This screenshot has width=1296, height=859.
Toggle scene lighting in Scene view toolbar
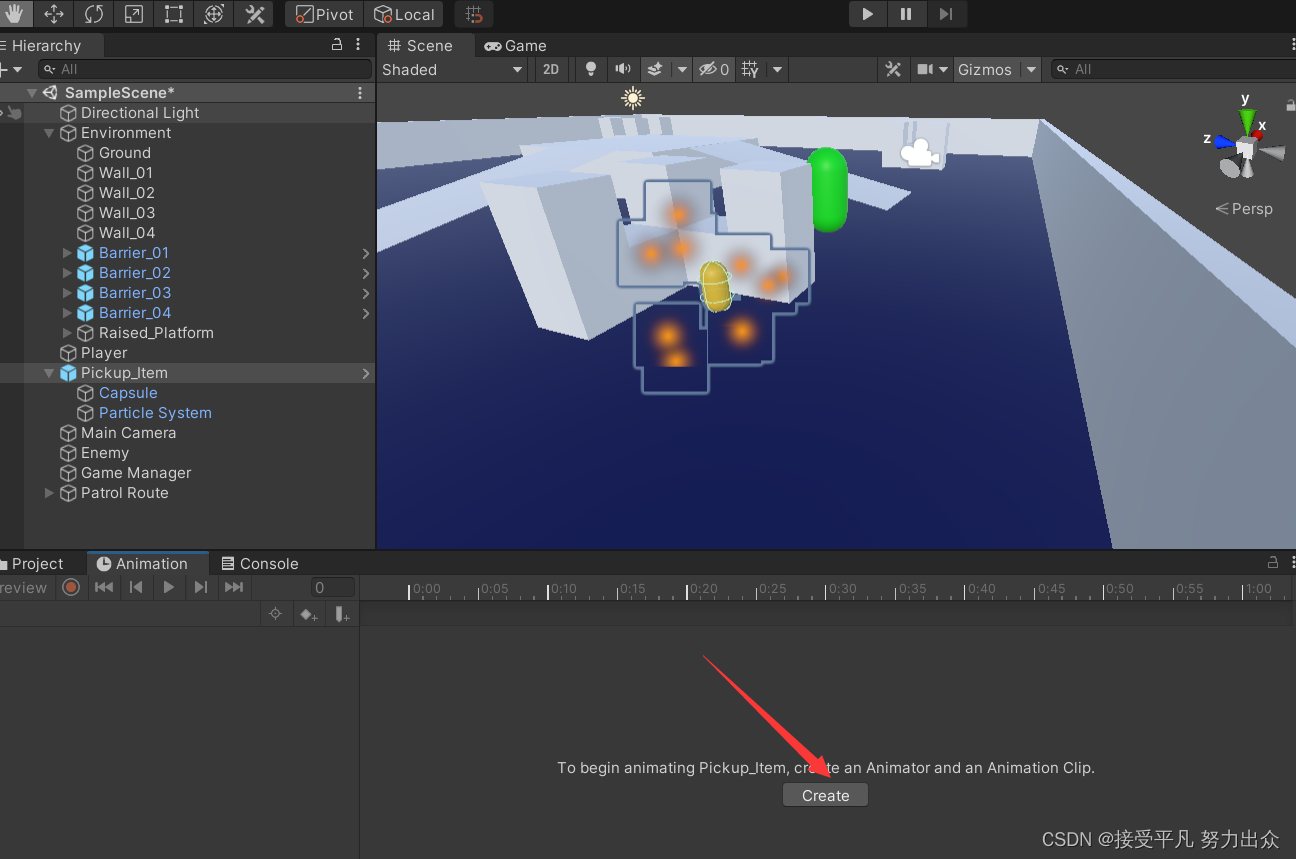click(590, 69)
